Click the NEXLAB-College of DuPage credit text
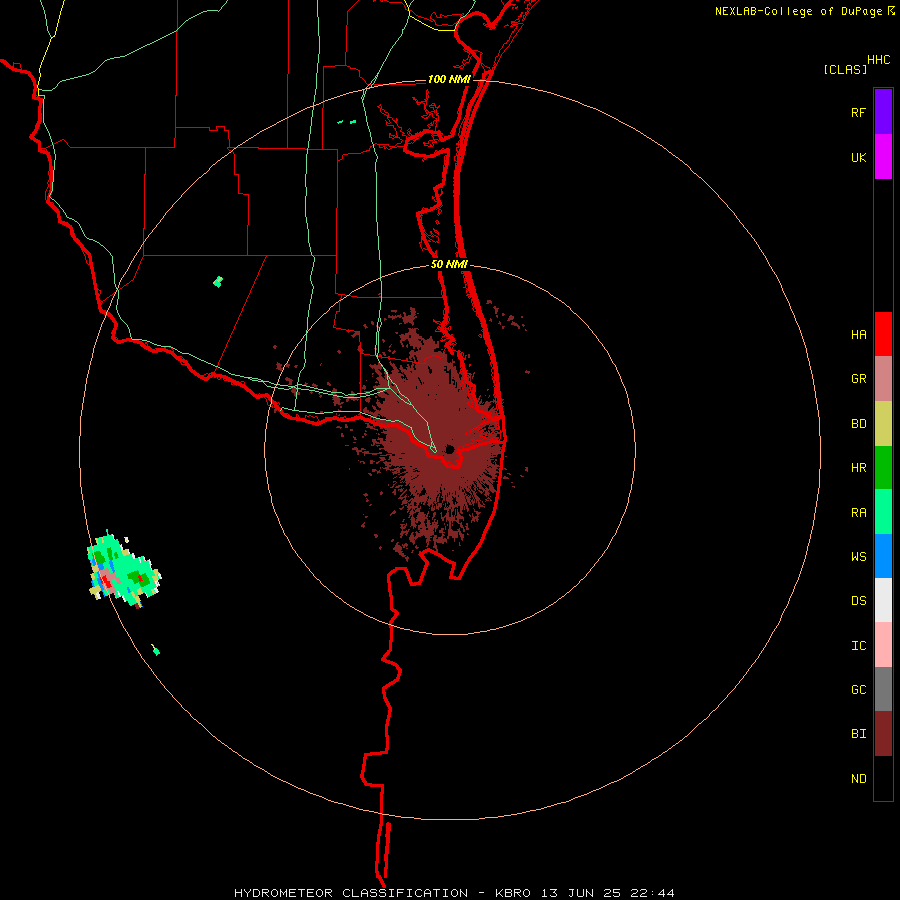Screen dimensions: 900x900 [798, 11]
